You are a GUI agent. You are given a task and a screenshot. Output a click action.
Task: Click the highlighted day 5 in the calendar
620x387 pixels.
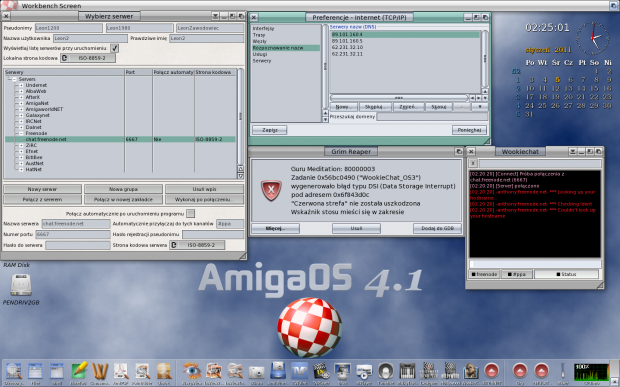point(558,80)
